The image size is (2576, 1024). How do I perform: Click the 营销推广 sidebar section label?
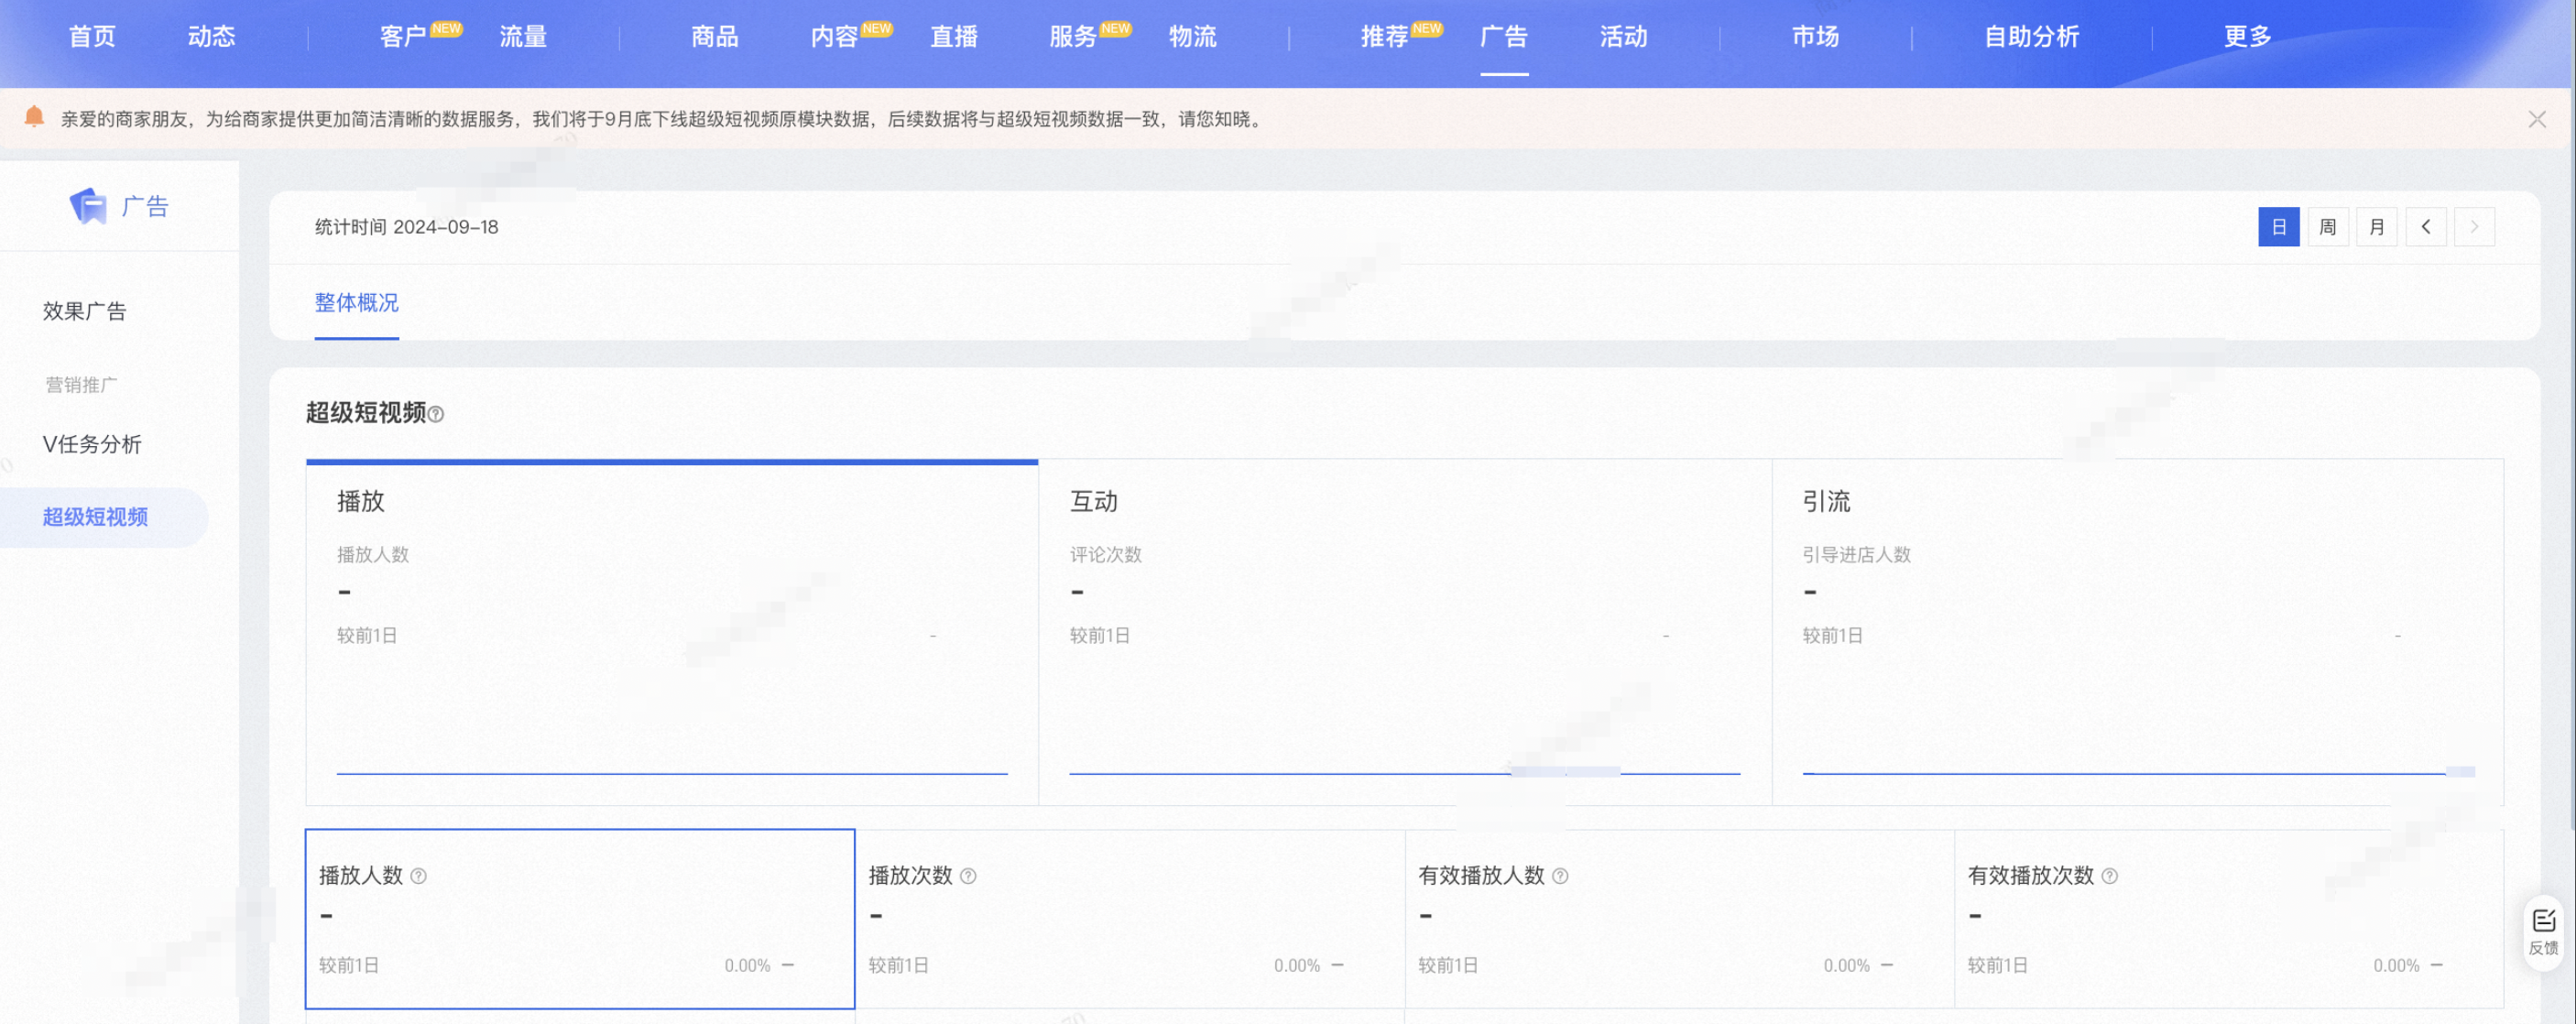point(81,385)
